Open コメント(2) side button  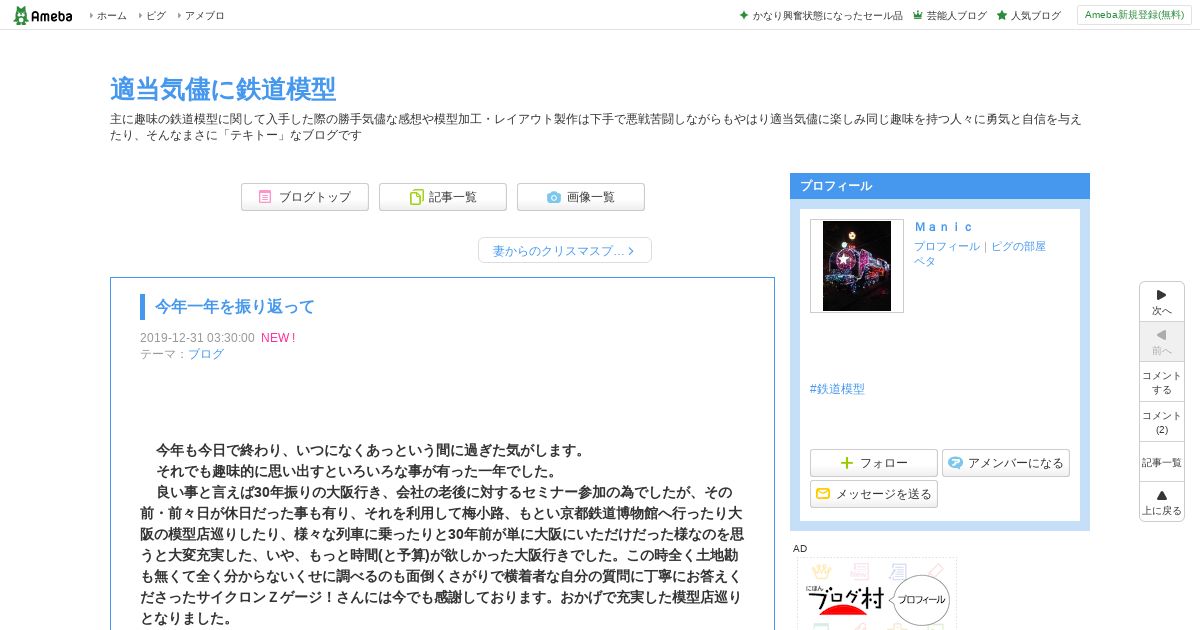coord(1162,422)
